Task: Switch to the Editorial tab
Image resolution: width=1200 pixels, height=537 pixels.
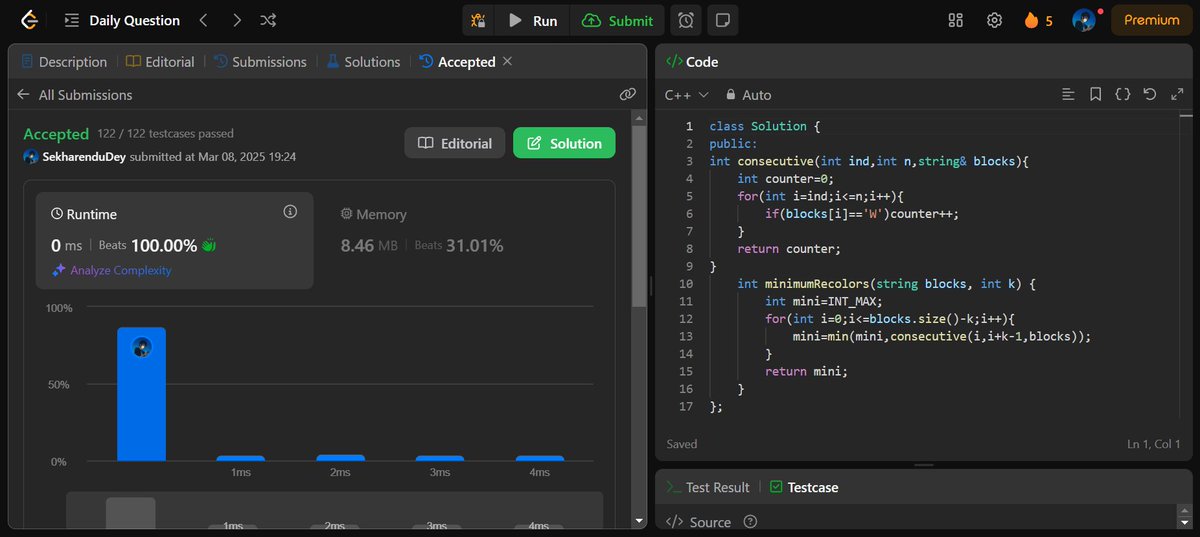Action: coord(161,62)
